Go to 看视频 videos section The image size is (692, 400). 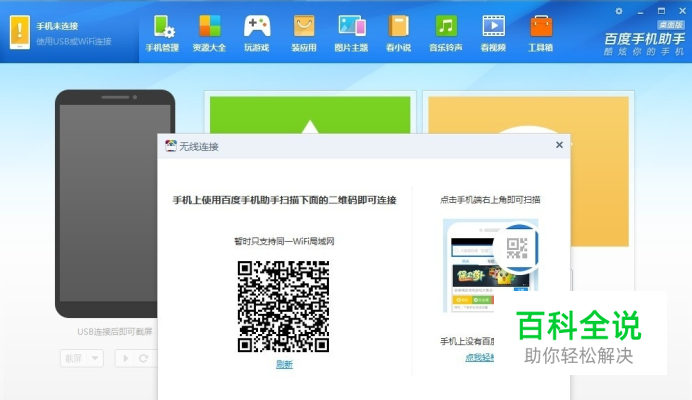(493, 34)
